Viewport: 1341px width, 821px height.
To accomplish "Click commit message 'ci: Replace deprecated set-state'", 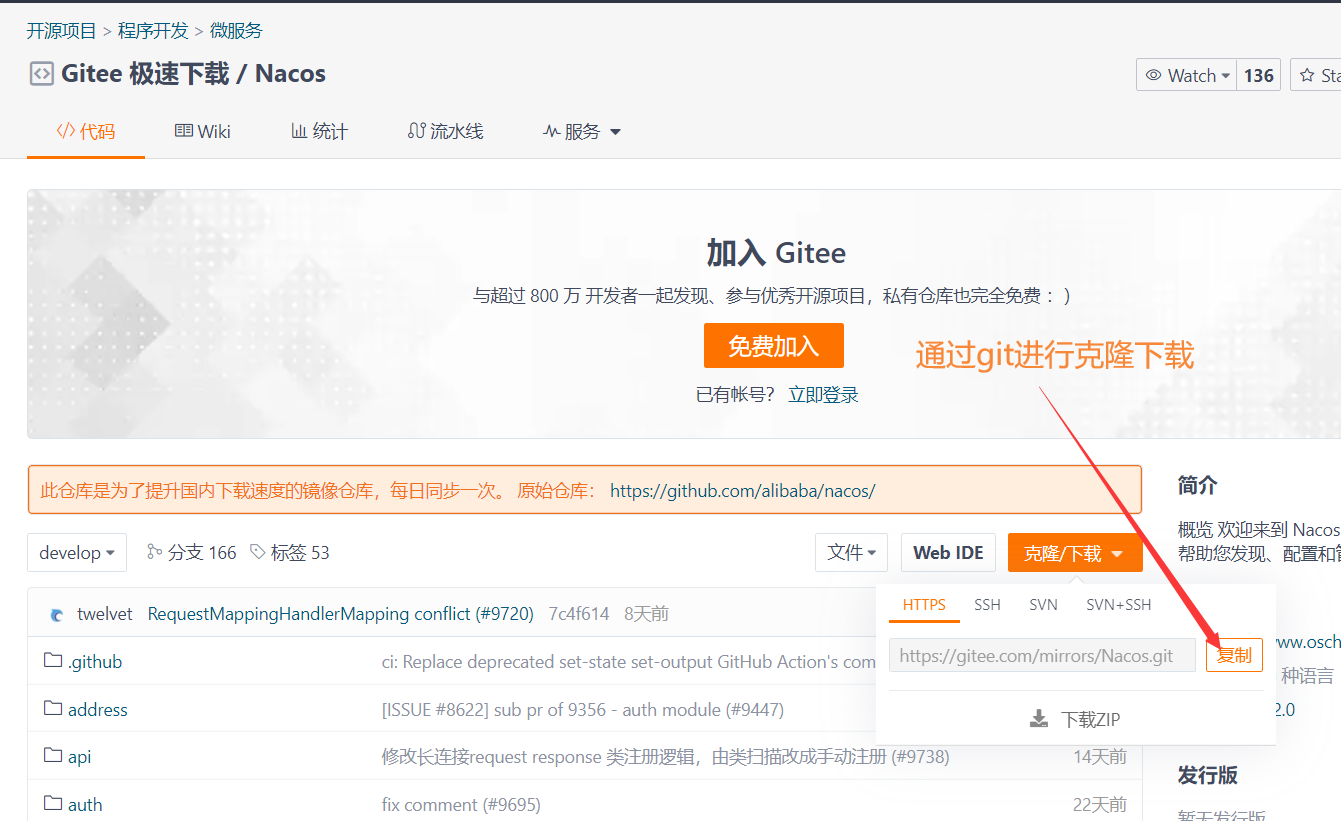I will pyautogui.click(x=628, y=662).
